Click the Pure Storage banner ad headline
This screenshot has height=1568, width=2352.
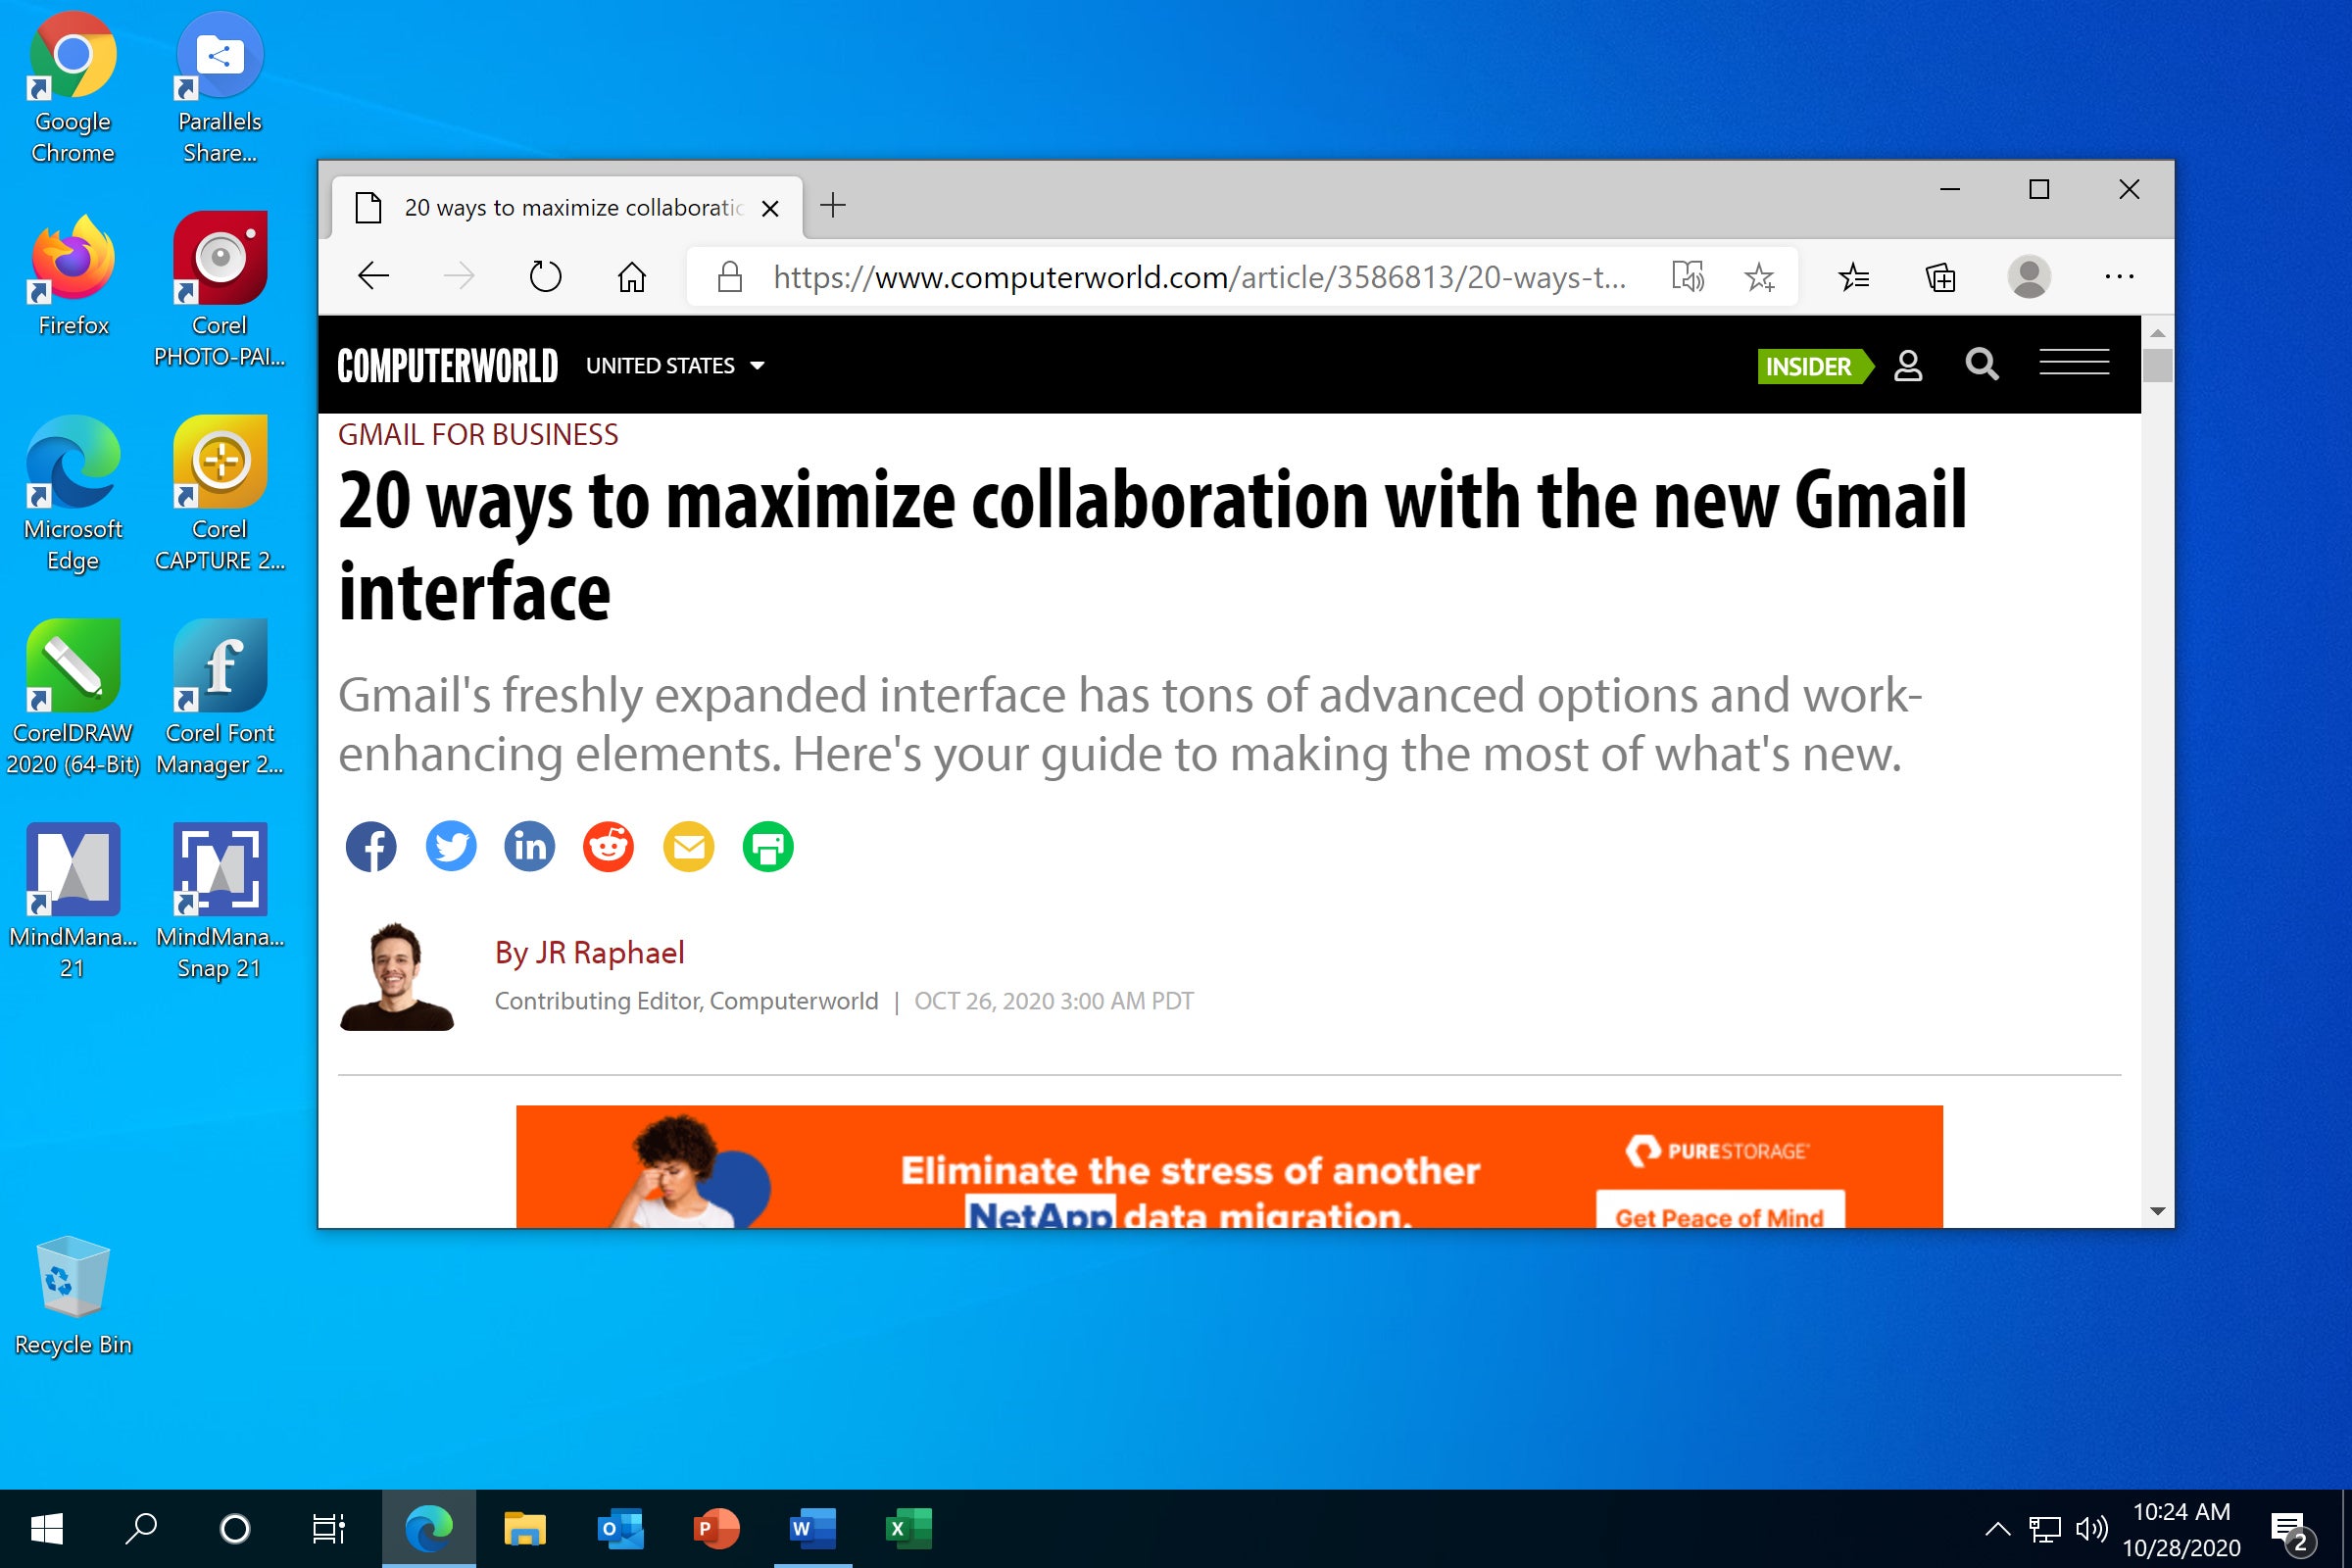click(1189, 1192)
